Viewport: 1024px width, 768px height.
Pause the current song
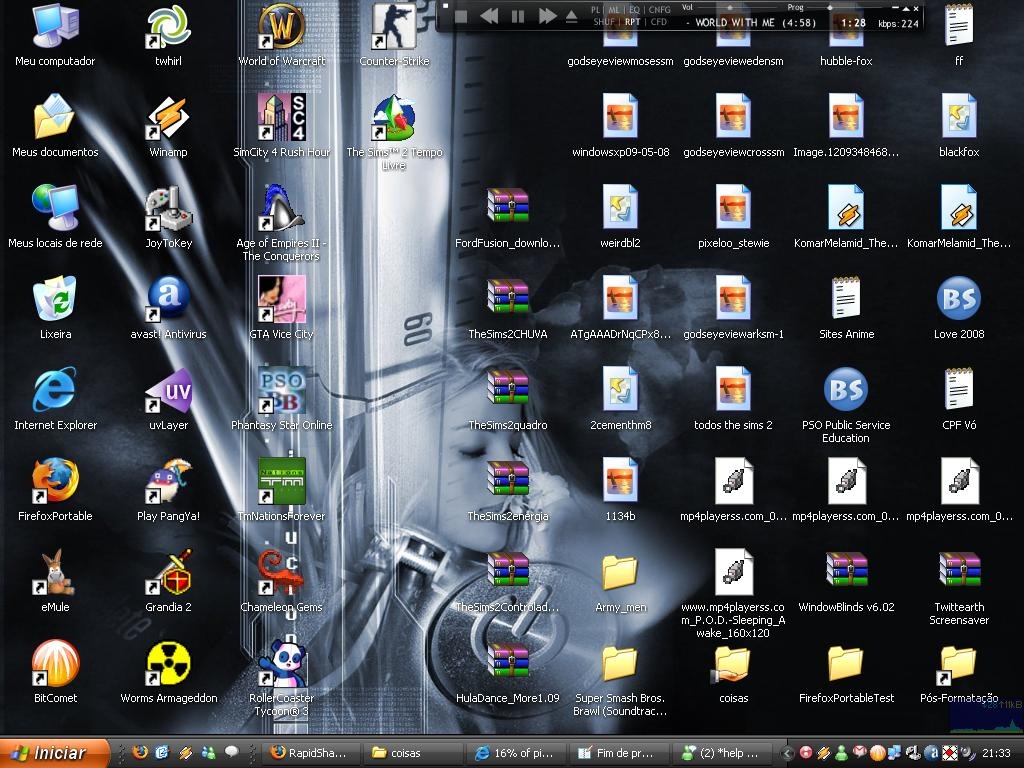518,16
